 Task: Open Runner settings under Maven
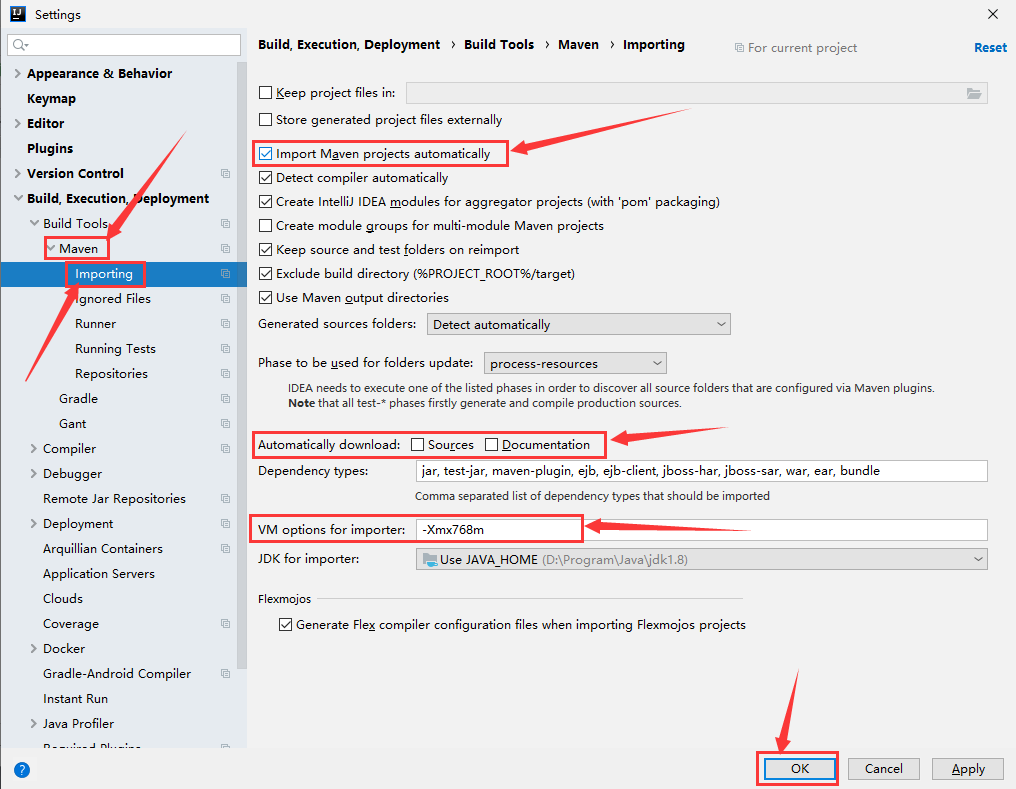pyautogui.click(x=95, y=323)
